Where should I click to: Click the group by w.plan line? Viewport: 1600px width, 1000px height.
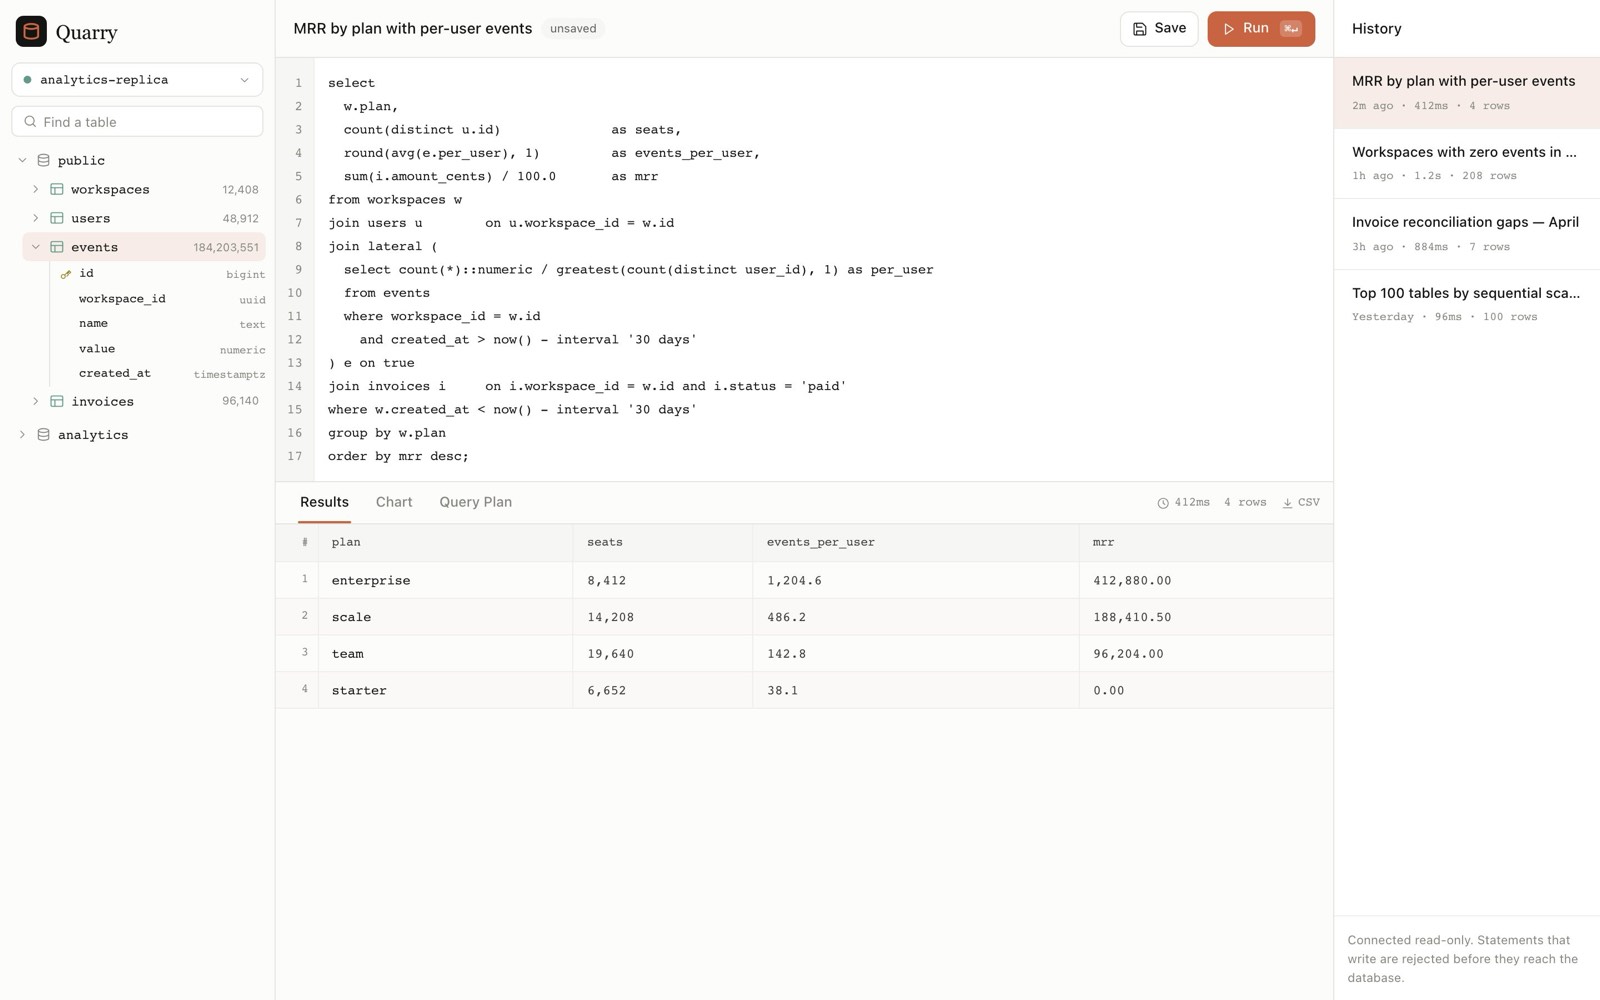tap(387, 433)
